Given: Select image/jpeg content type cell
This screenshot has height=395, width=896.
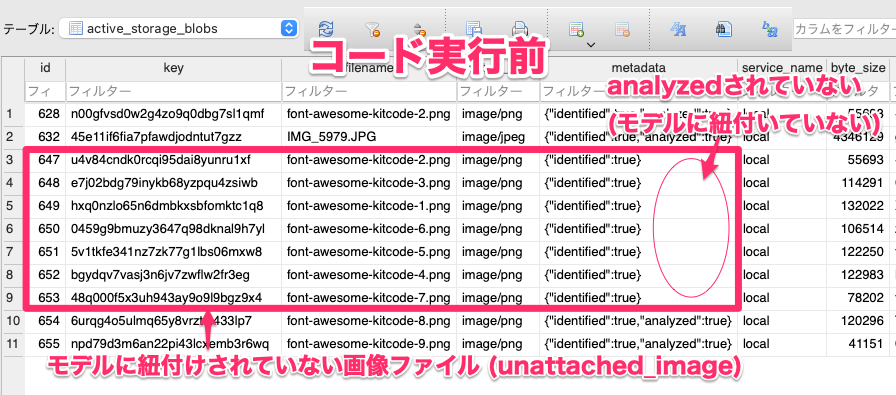Looking at the screenshot, I should (498, 137).
